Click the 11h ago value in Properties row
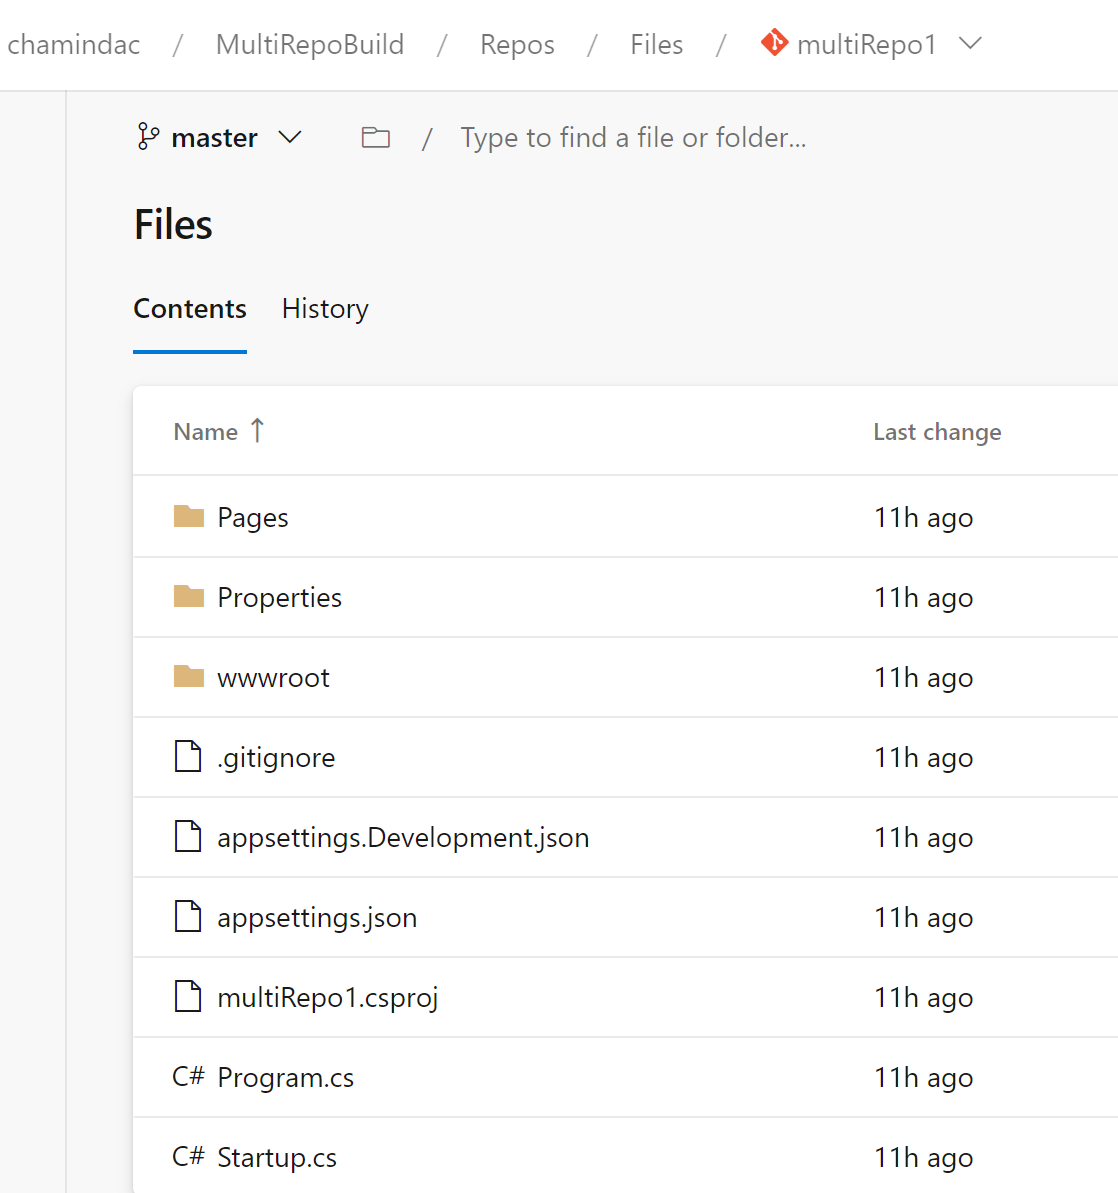Viewport: 1118px width, 1193px height. (923, 597)
